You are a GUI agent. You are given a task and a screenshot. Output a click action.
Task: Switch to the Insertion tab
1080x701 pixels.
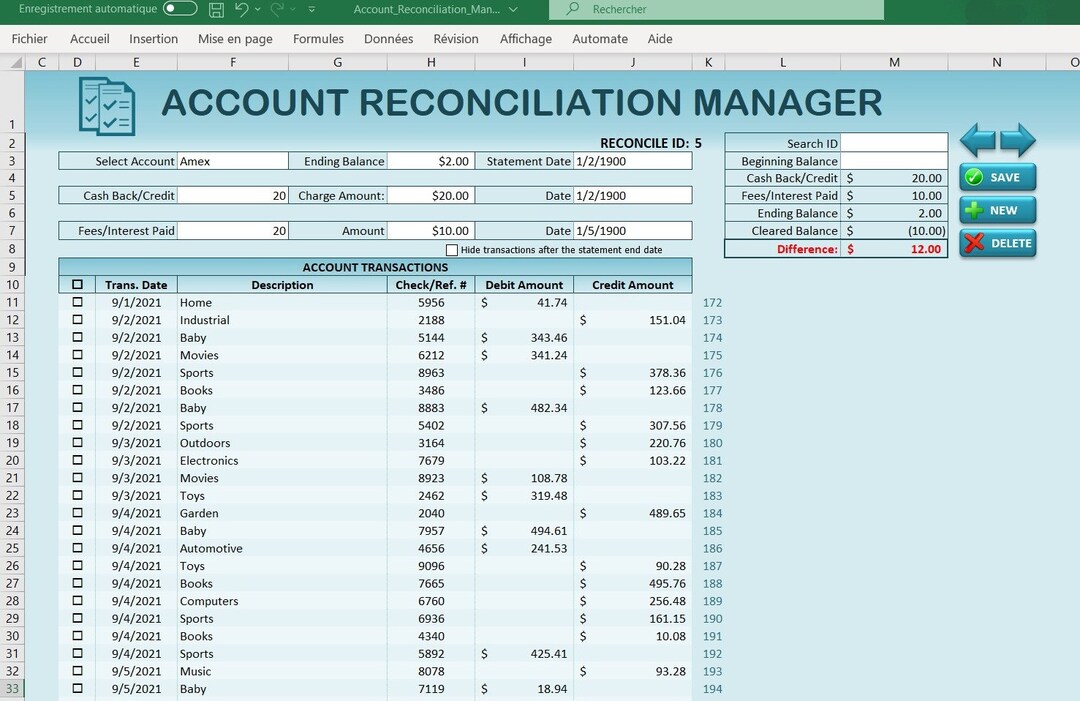pyautogui.click(x=154, y=39)
